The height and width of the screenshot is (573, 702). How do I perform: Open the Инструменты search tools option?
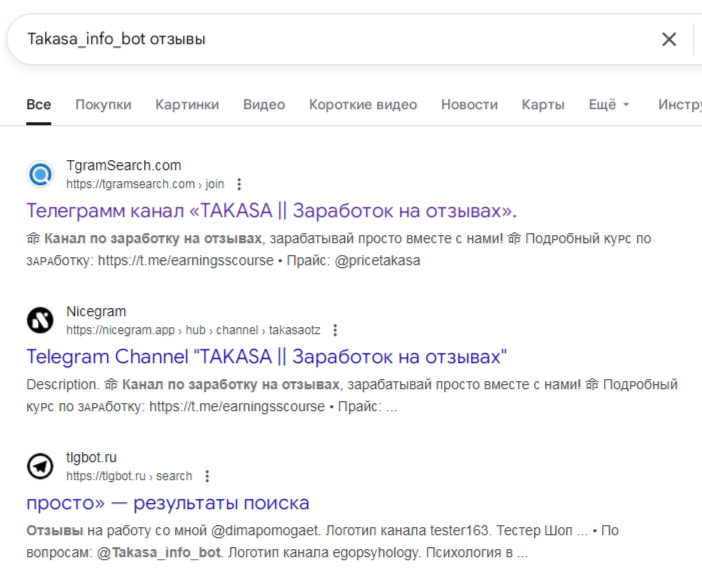680,105
